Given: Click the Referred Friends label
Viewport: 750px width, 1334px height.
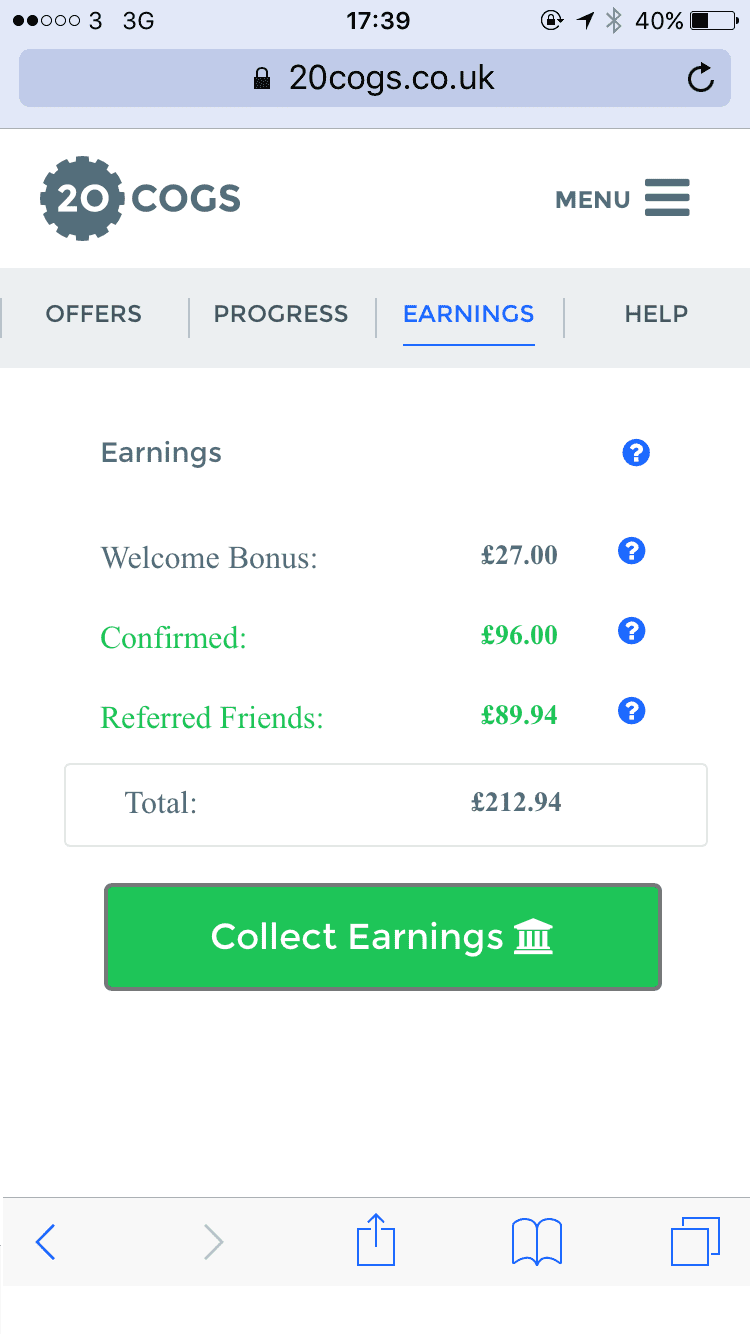Looking at the screenshot, I should pos(212,717).
